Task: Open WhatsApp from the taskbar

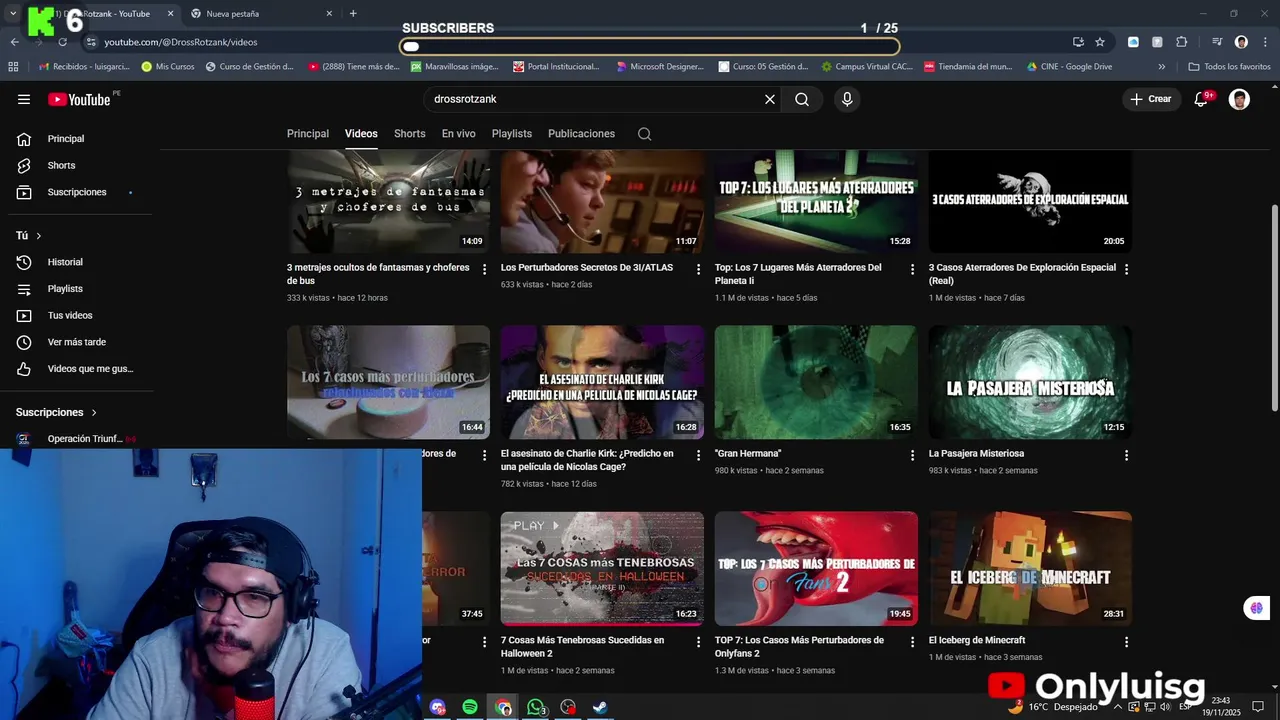Action: (x=536, y=707)
